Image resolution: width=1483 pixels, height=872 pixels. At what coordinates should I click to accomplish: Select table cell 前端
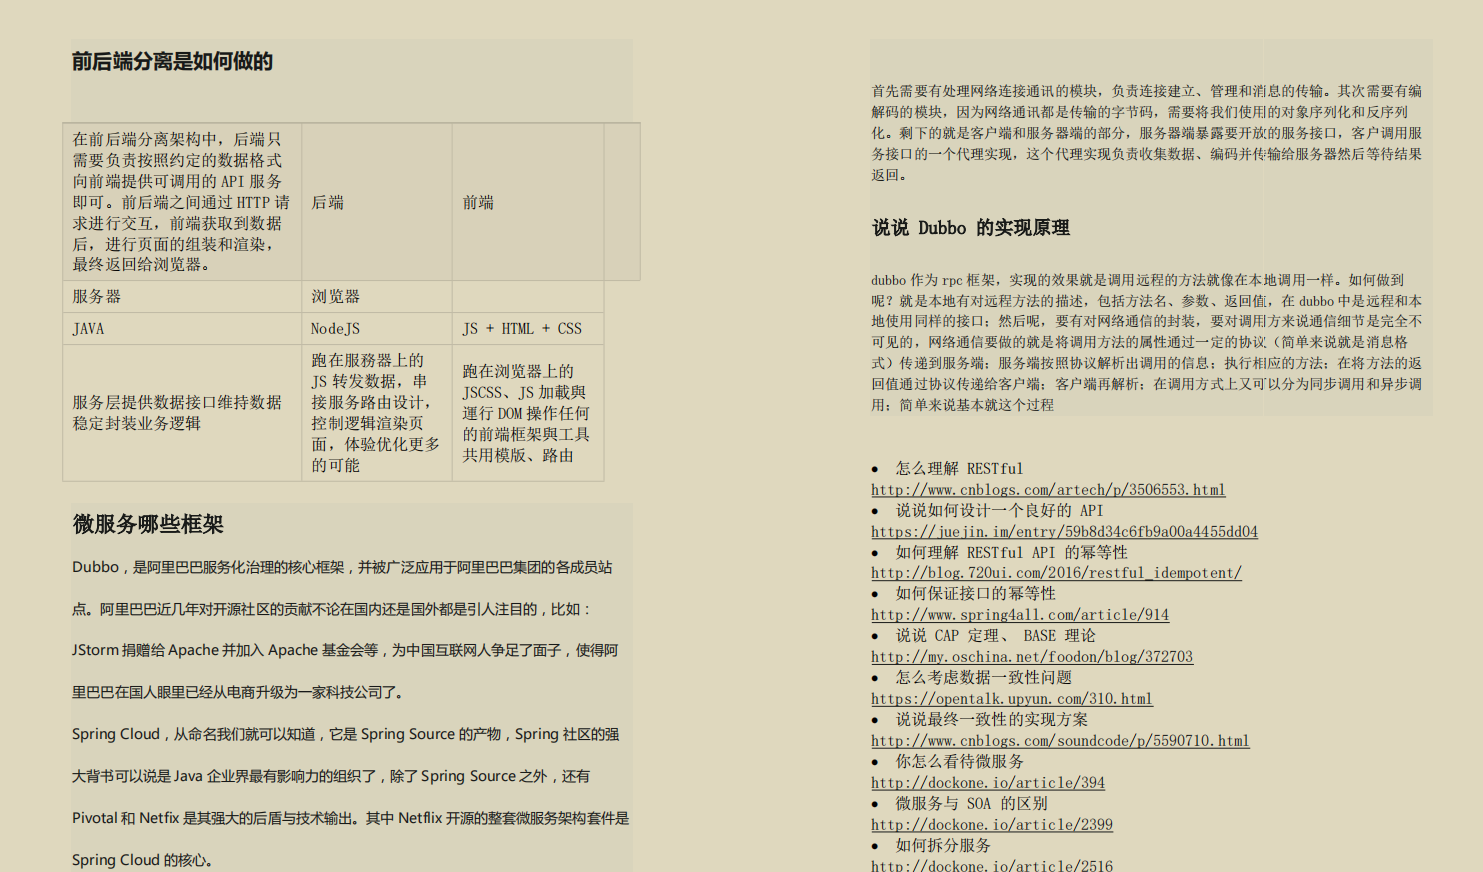[x=528, y=202]
